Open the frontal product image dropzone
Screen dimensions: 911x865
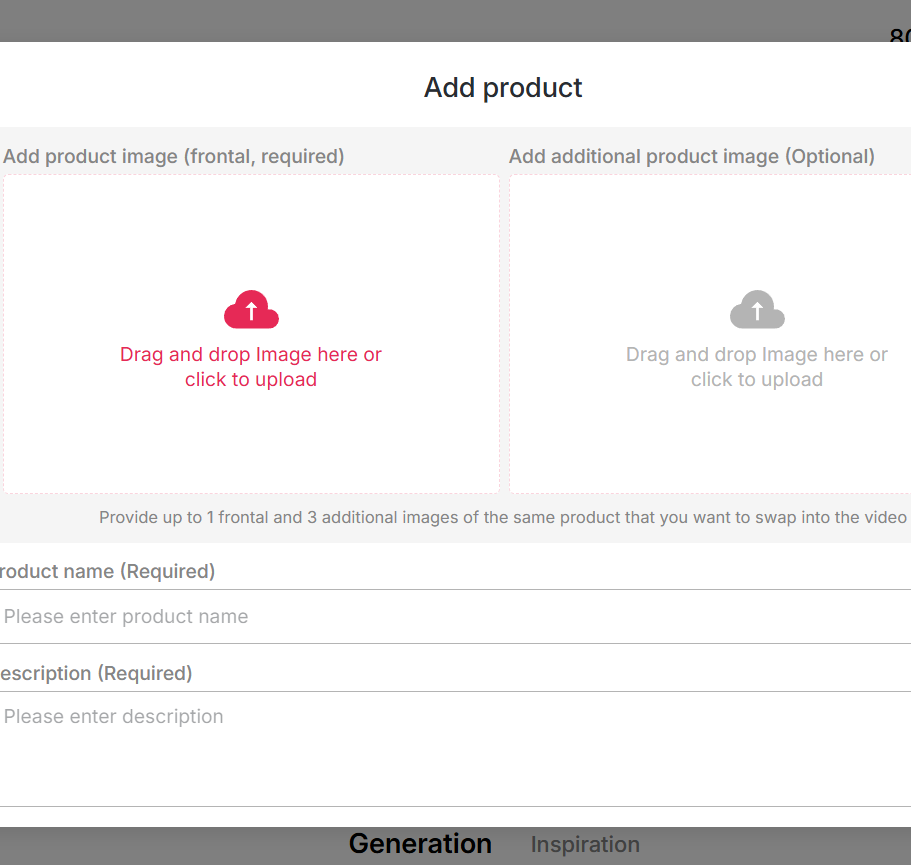(251, 333)
